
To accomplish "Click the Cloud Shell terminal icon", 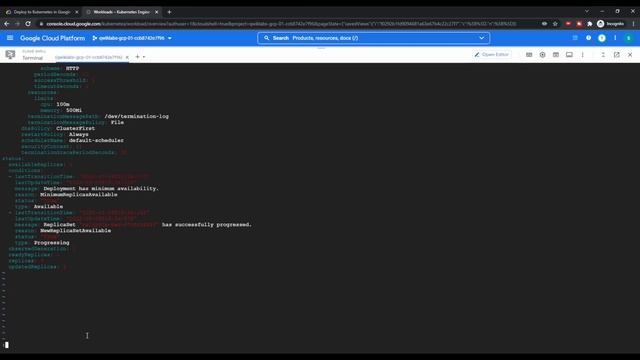I will (x=10, y=54).
